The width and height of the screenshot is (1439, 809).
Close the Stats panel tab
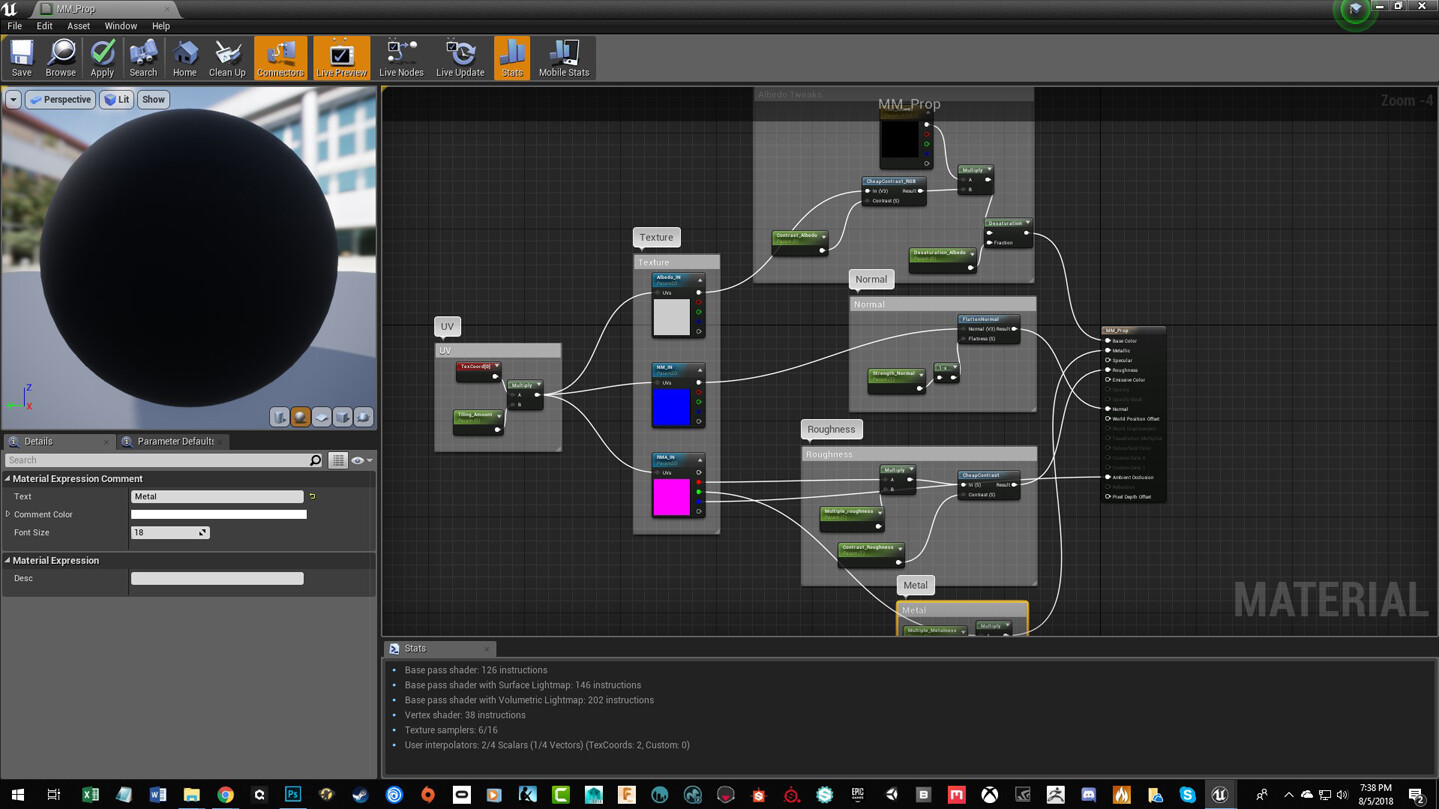click(x=486, y=649)
